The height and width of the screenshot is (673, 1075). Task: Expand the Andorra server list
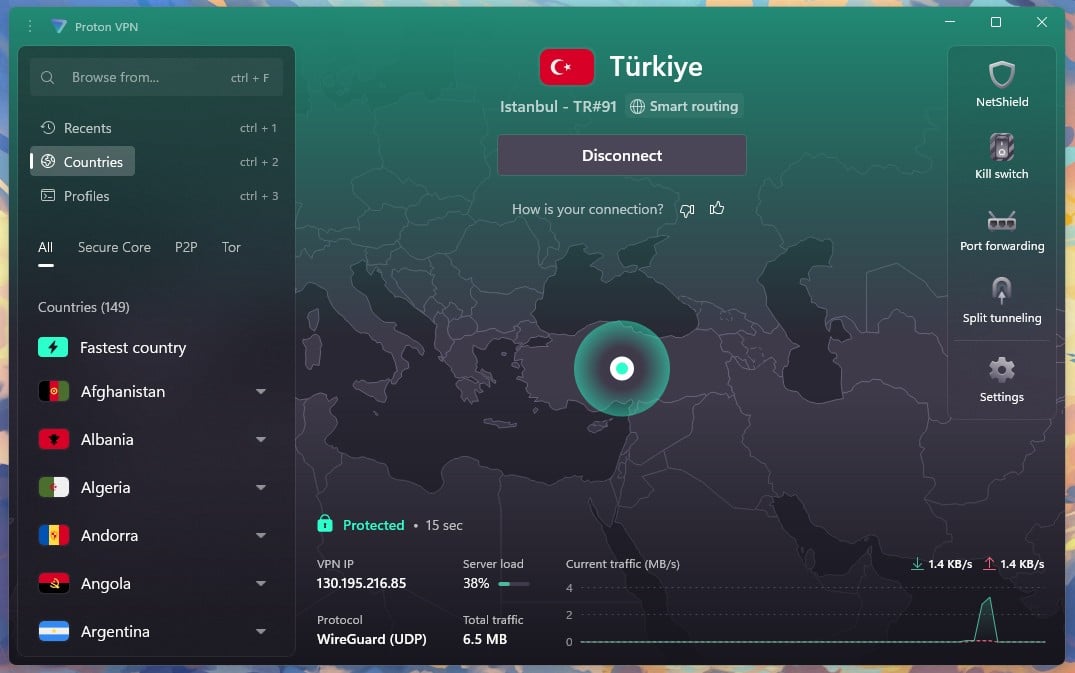click(x=261, y=535)
